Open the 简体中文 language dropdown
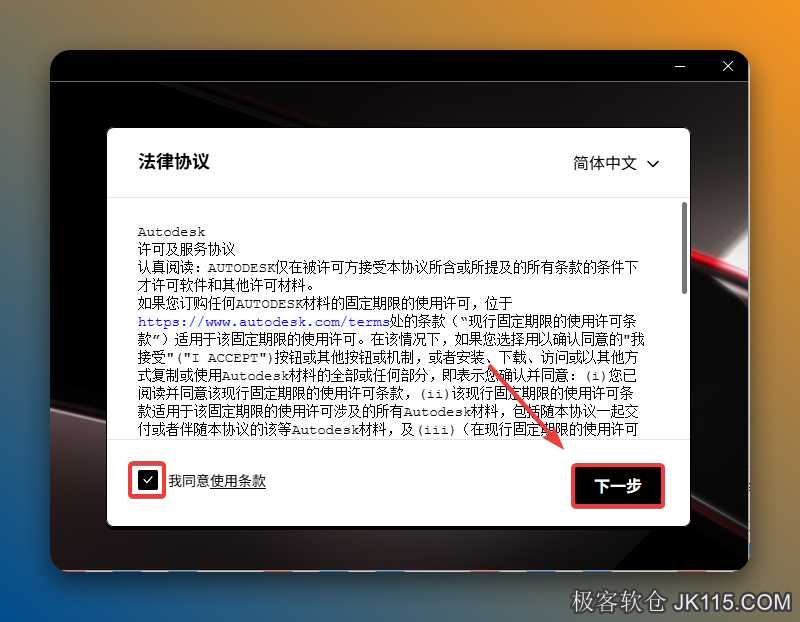800x622 pixels. pyautogui.click(x=616, y=163)
